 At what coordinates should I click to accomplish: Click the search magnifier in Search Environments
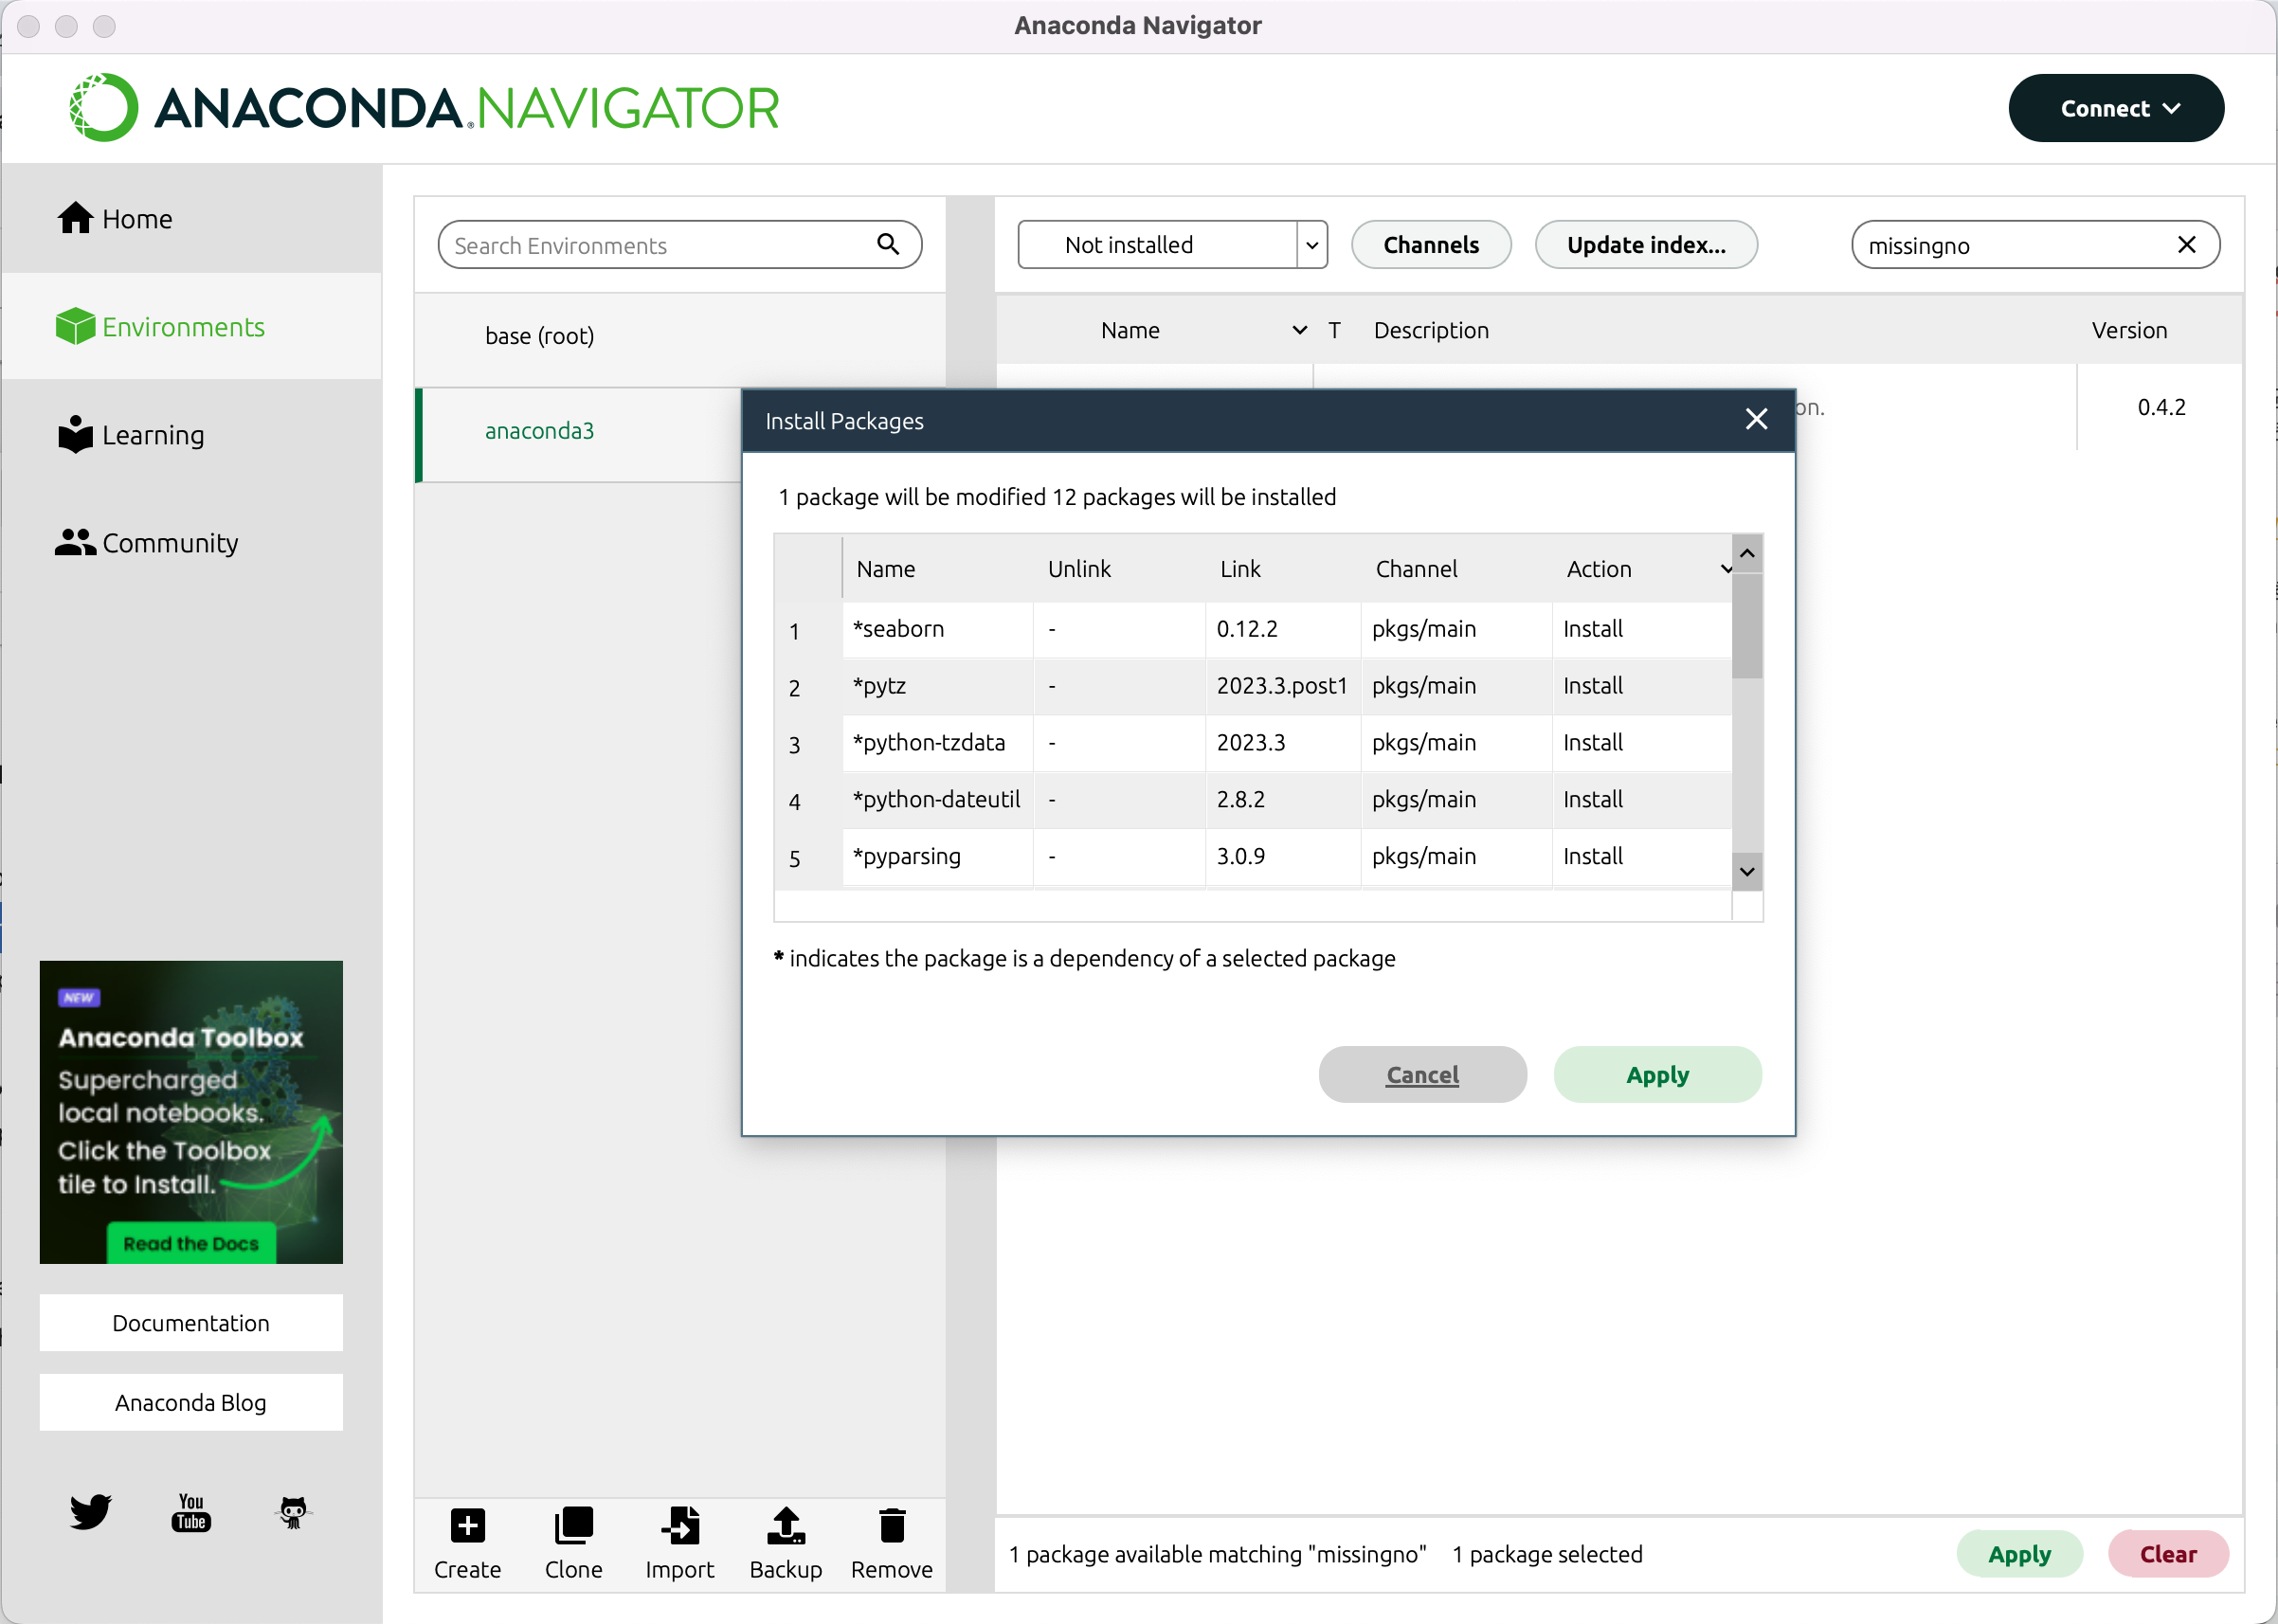[x=888, y=244]
